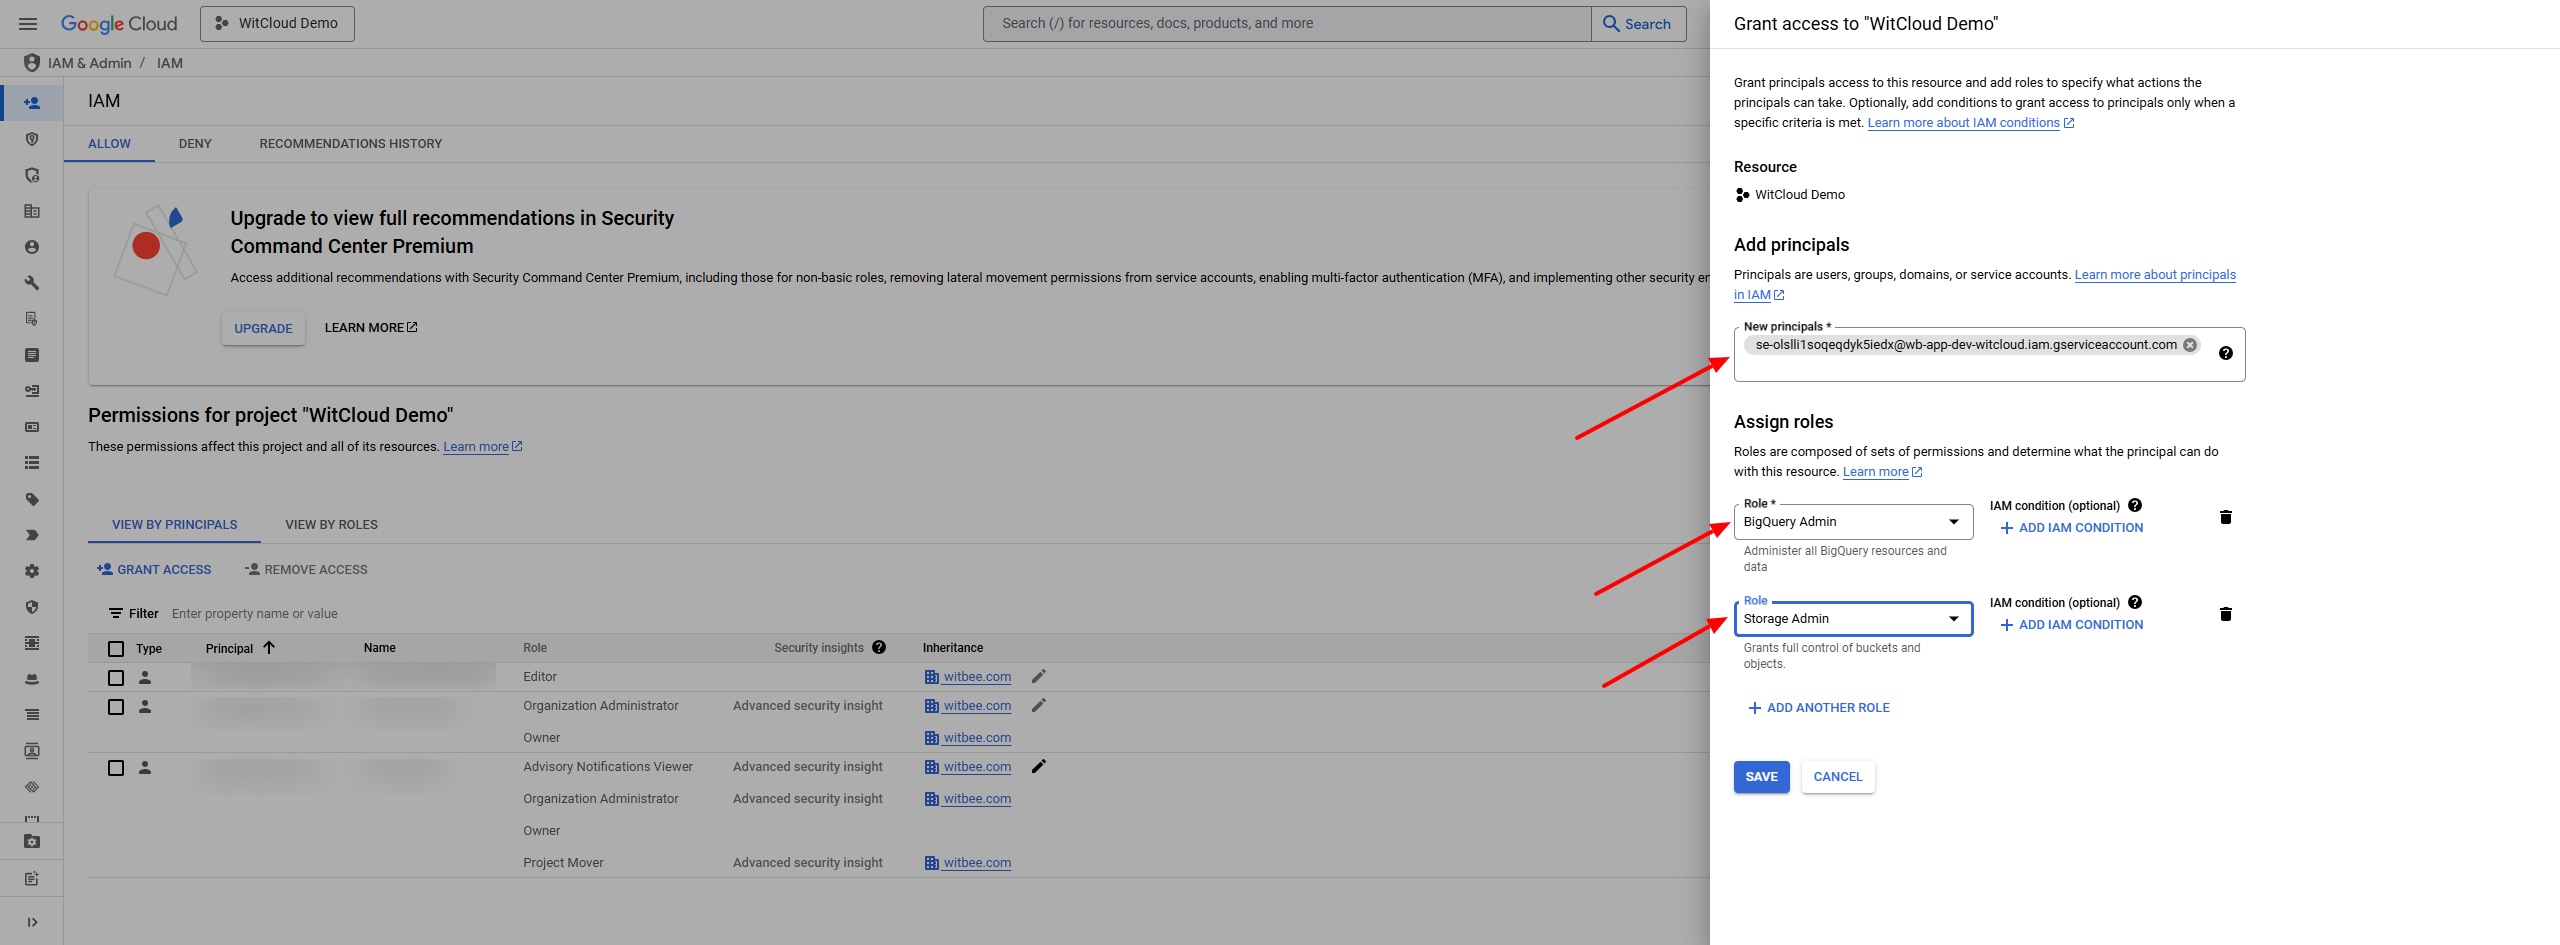Select the IAM add-person sidebar icon
Viewport: 2560px width, 945px height.
32,103
